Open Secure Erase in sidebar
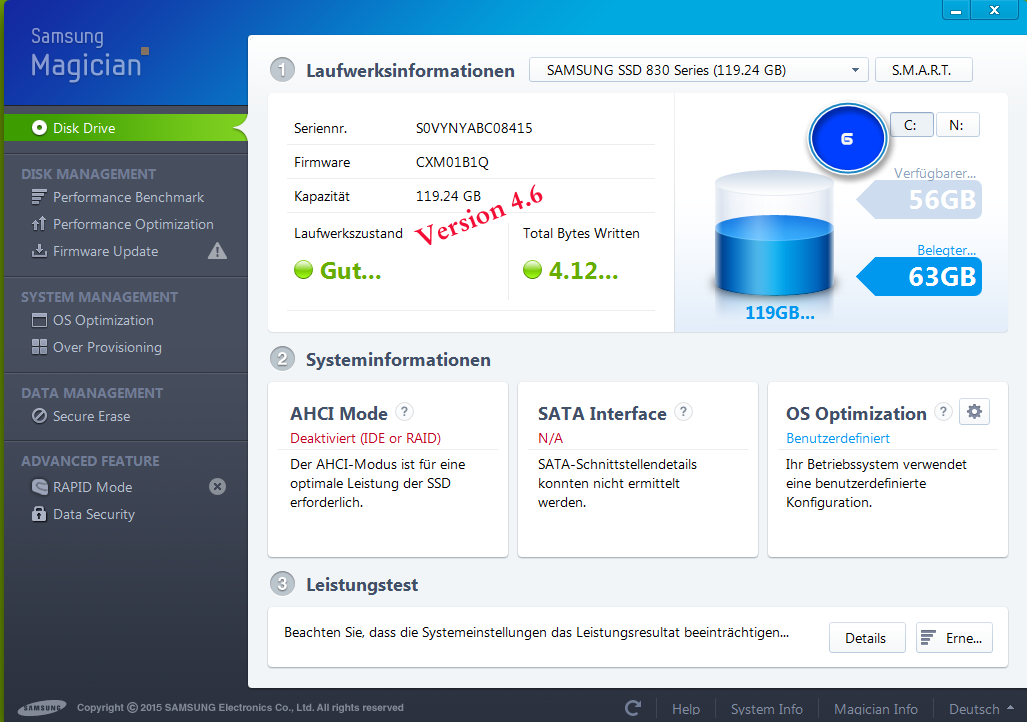The image size is (1027, 722). 91,416
